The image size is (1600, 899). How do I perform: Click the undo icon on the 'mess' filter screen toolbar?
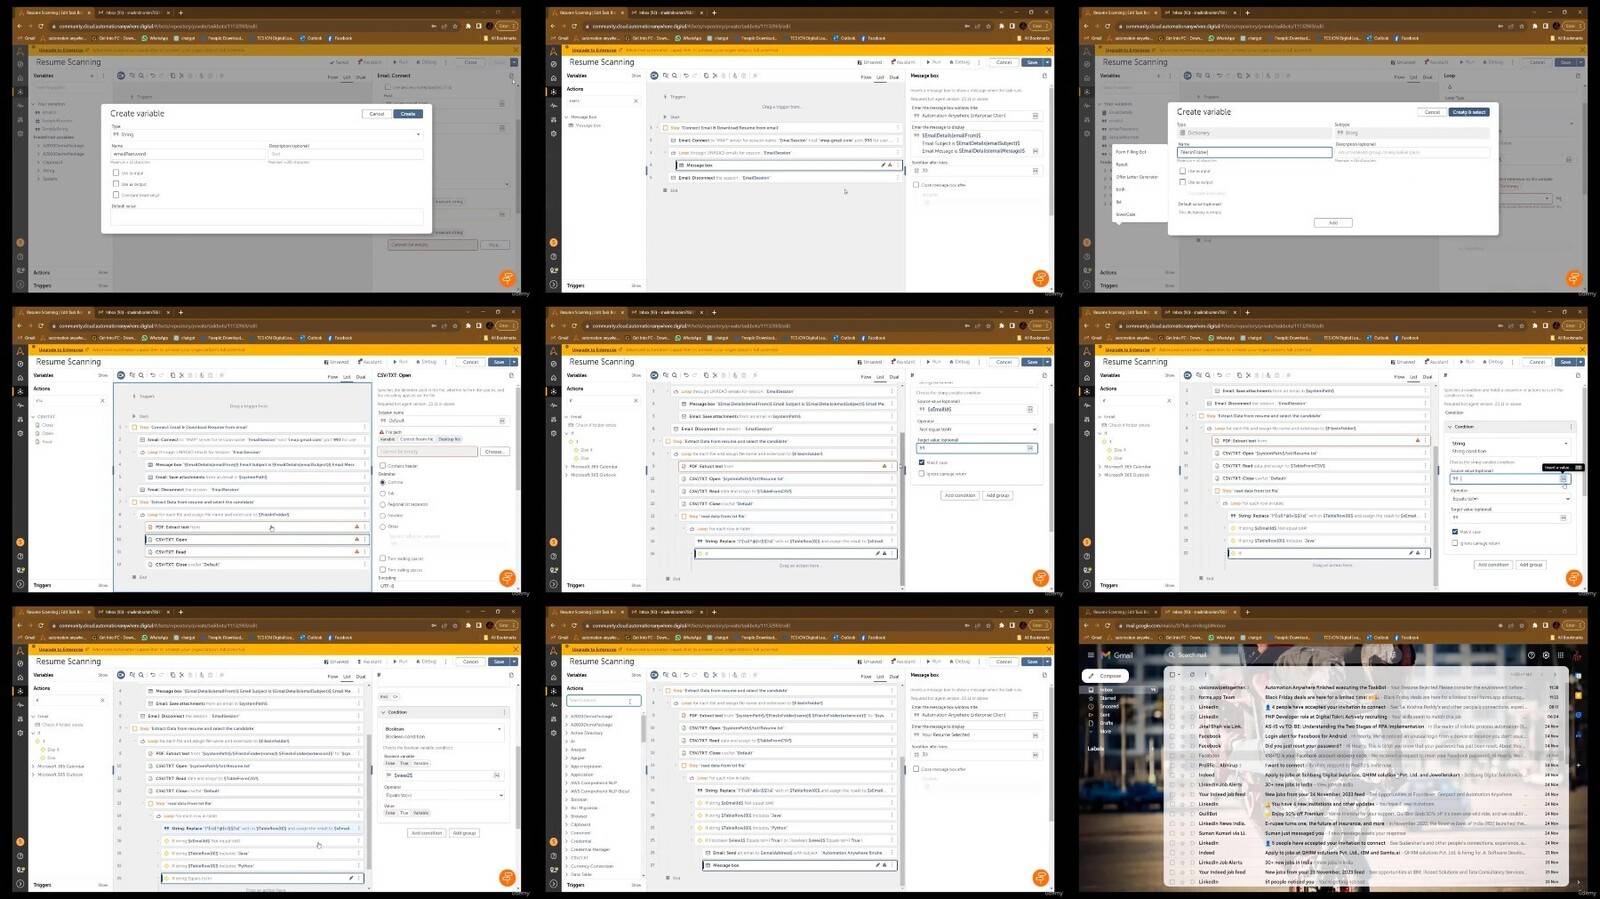pyautogui.click(x=686, y=76)
